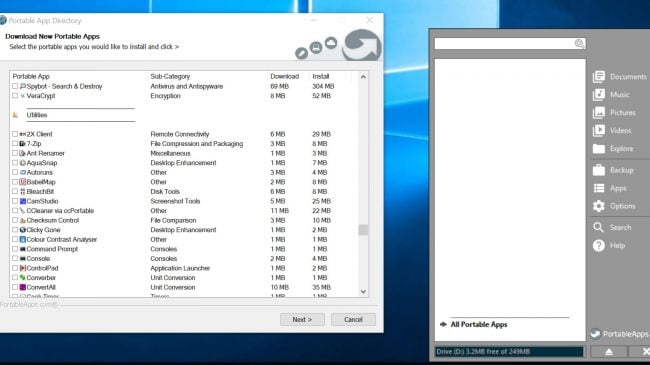Open the Apps list icon
Screen dimensions: 650x365
[599, 188]
